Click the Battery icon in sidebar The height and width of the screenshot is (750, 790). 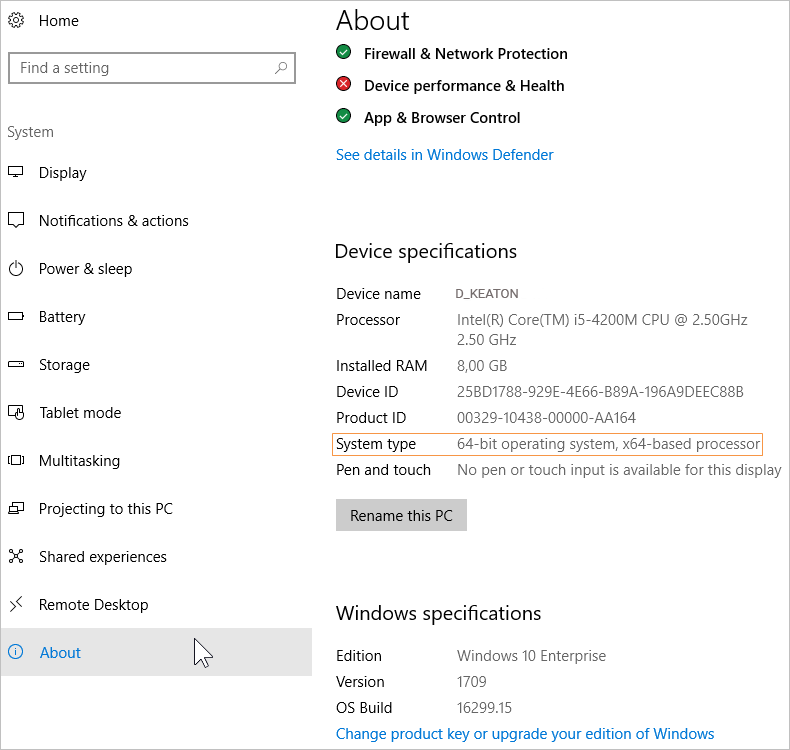coord(16,317)
